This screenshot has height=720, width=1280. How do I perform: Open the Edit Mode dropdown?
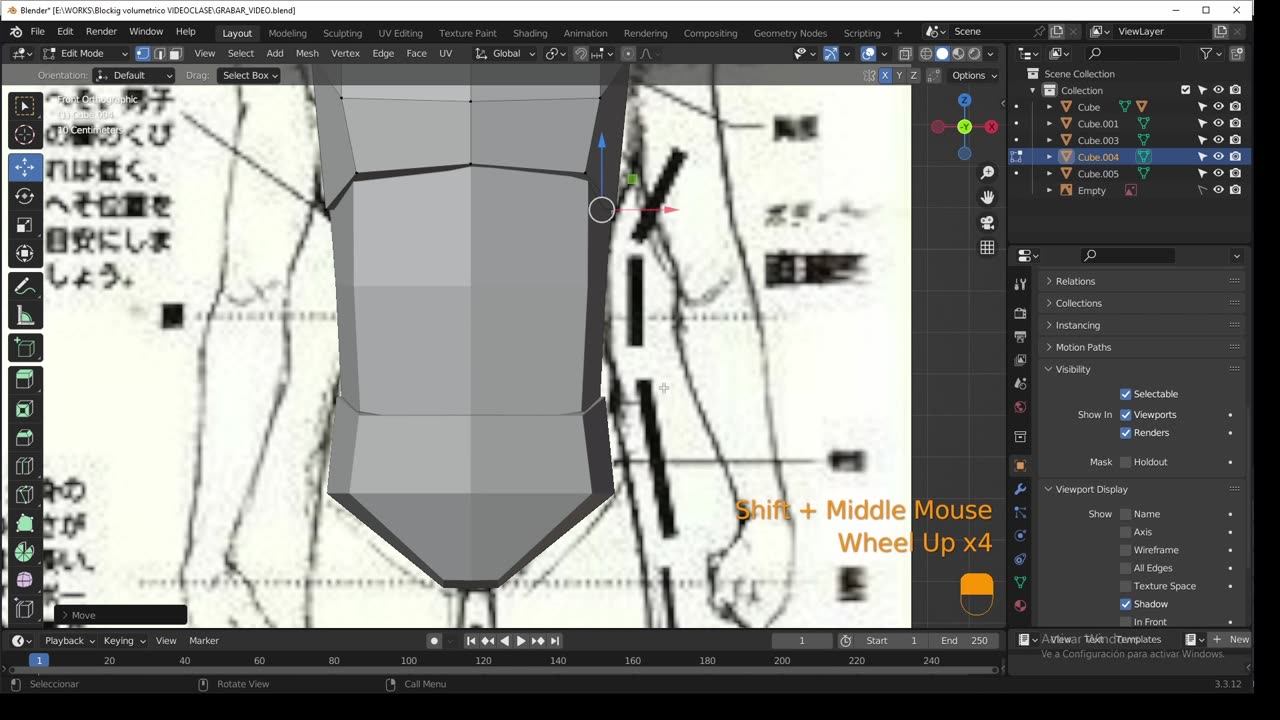pyautogui.click(x=85, y=54)
